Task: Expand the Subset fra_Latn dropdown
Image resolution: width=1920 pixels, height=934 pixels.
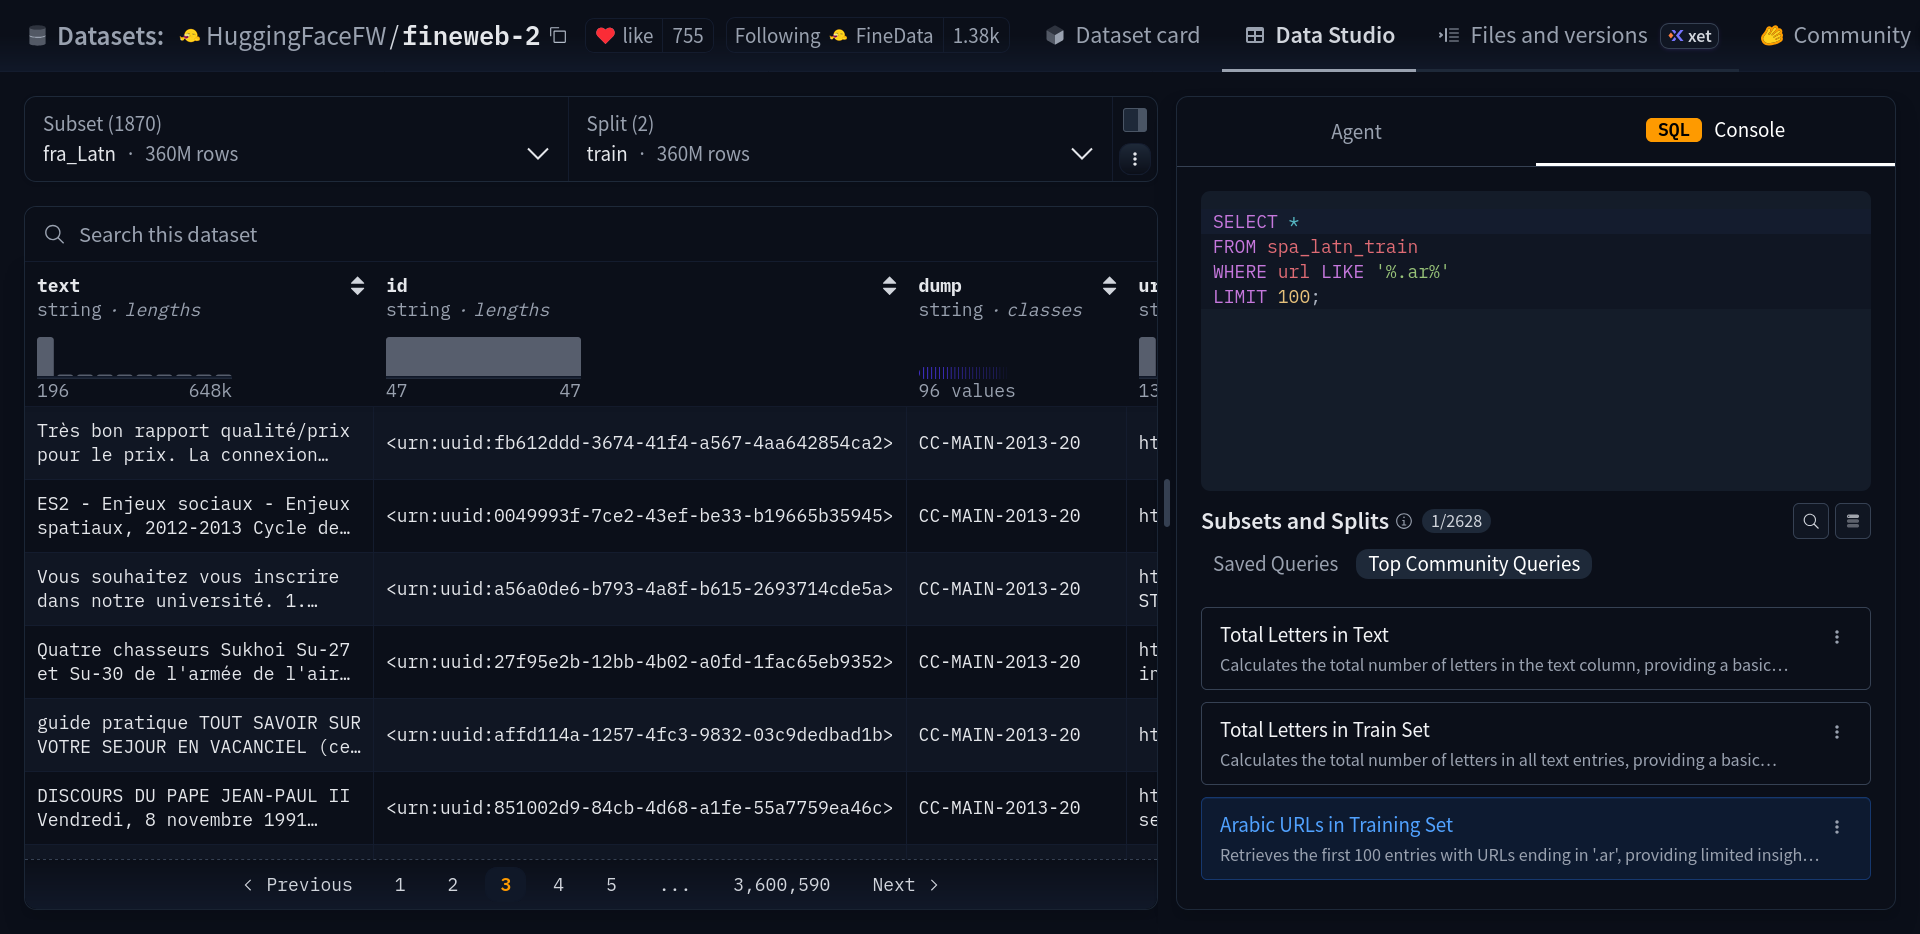Action: (x=537, y=154)
